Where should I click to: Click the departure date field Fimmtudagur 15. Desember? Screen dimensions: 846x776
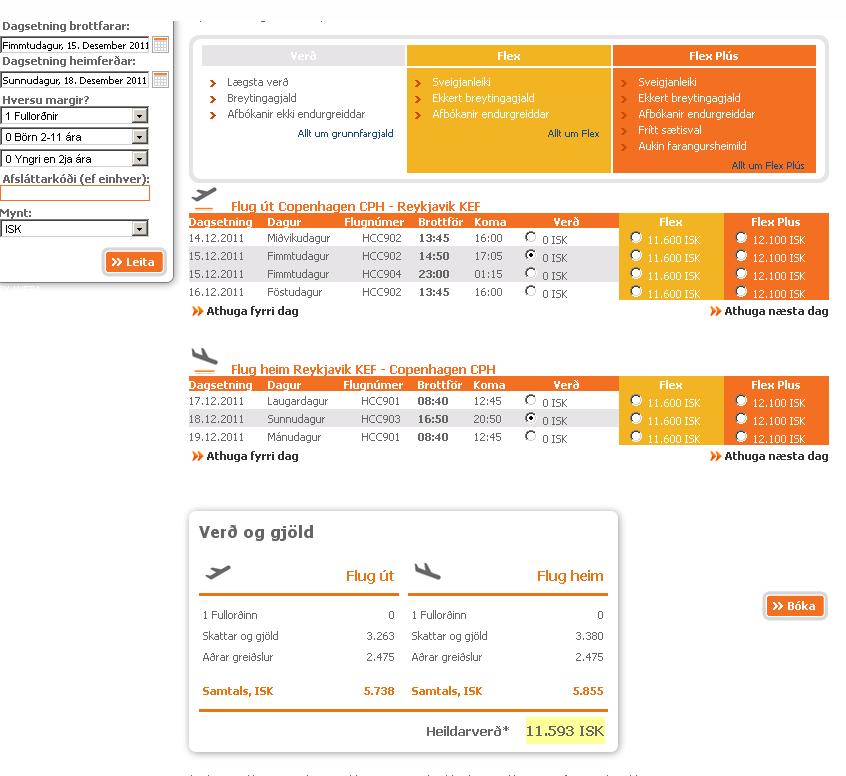[x=75, y=45]
